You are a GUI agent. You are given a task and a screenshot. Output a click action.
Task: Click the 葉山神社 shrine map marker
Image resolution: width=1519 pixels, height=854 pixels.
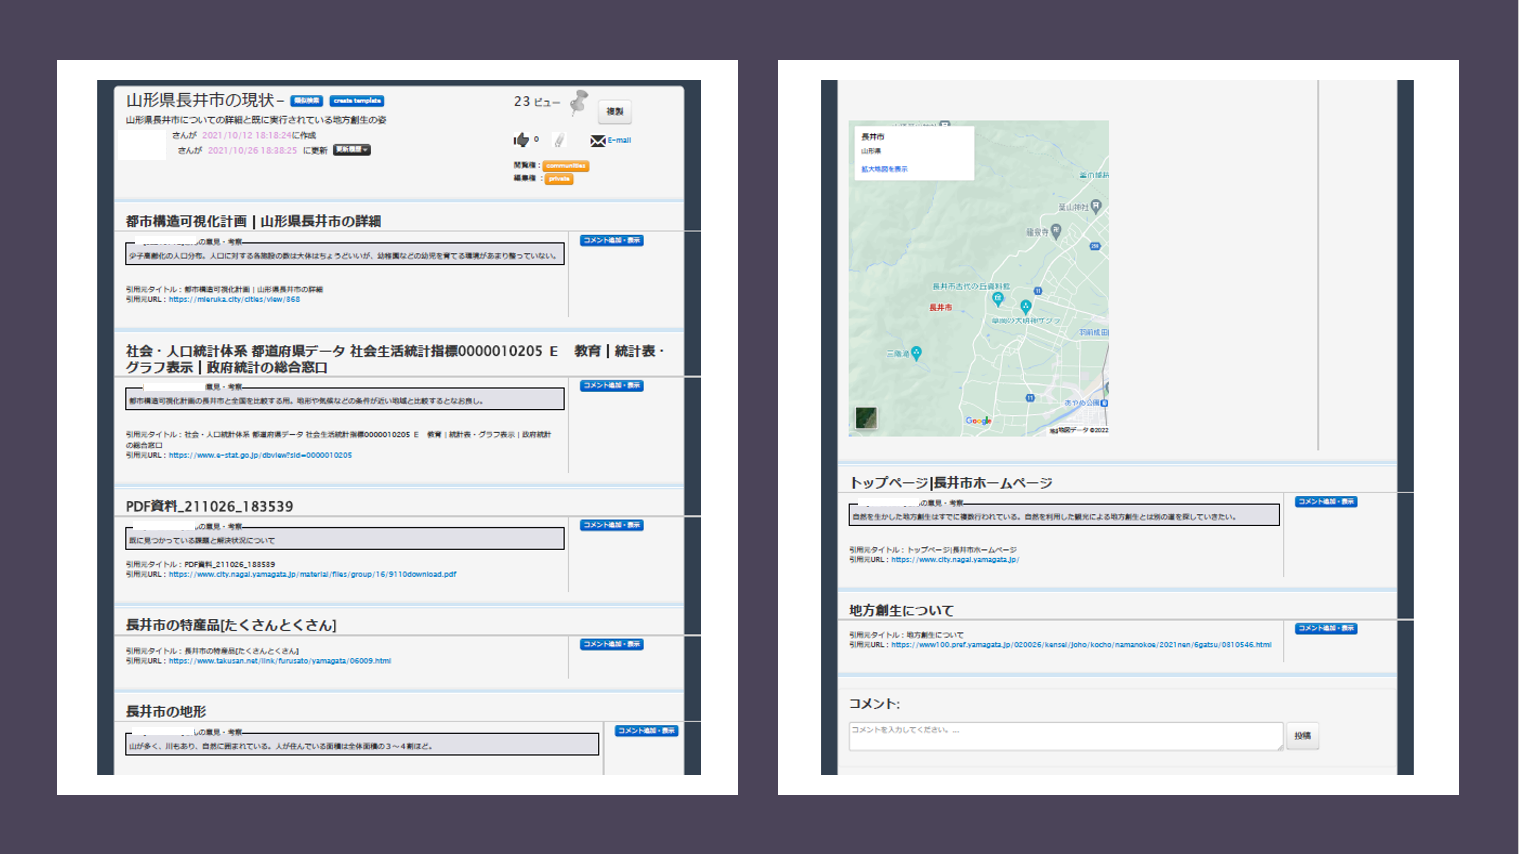1096,206
